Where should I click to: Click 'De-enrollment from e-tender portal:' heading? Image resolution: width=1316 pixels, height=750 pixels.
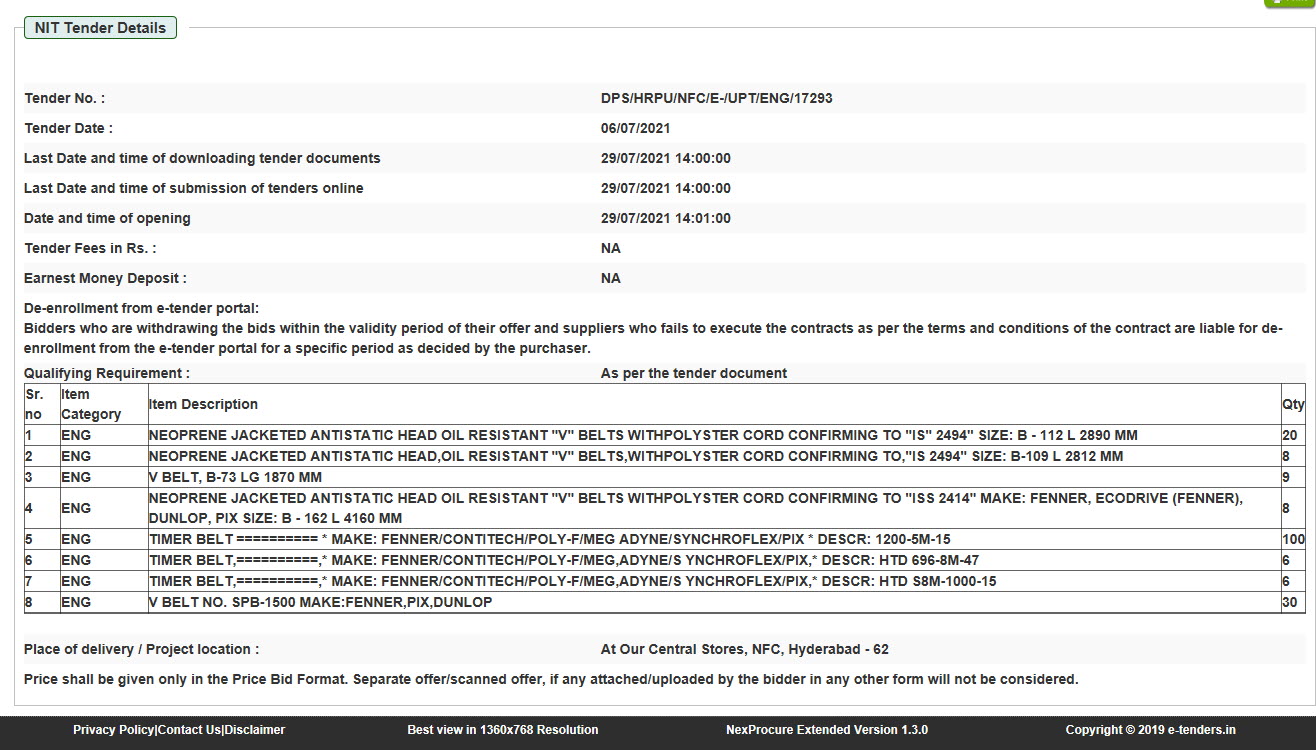(141, 308)
